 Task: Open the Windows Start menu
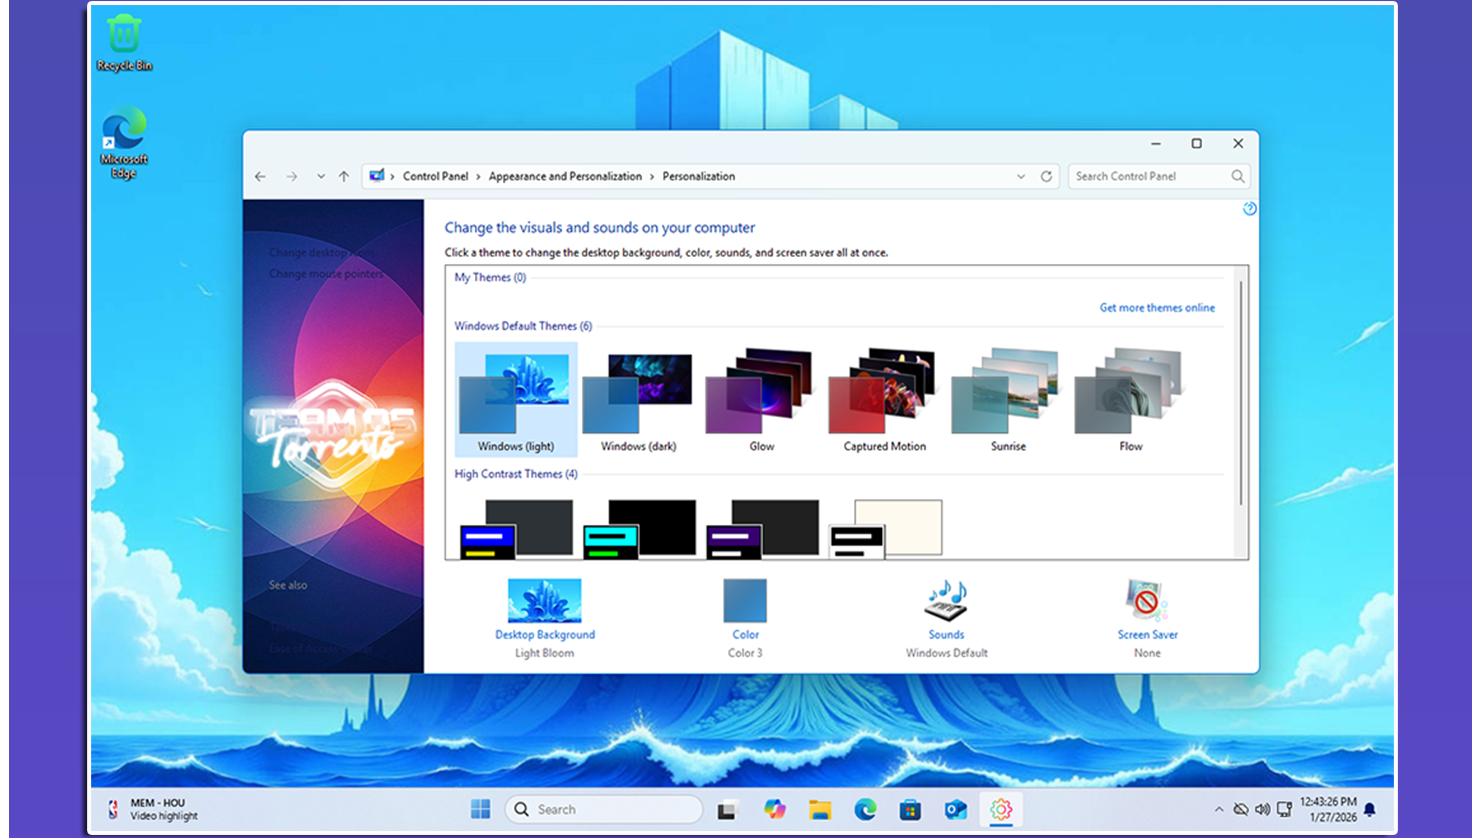point(481,810)
